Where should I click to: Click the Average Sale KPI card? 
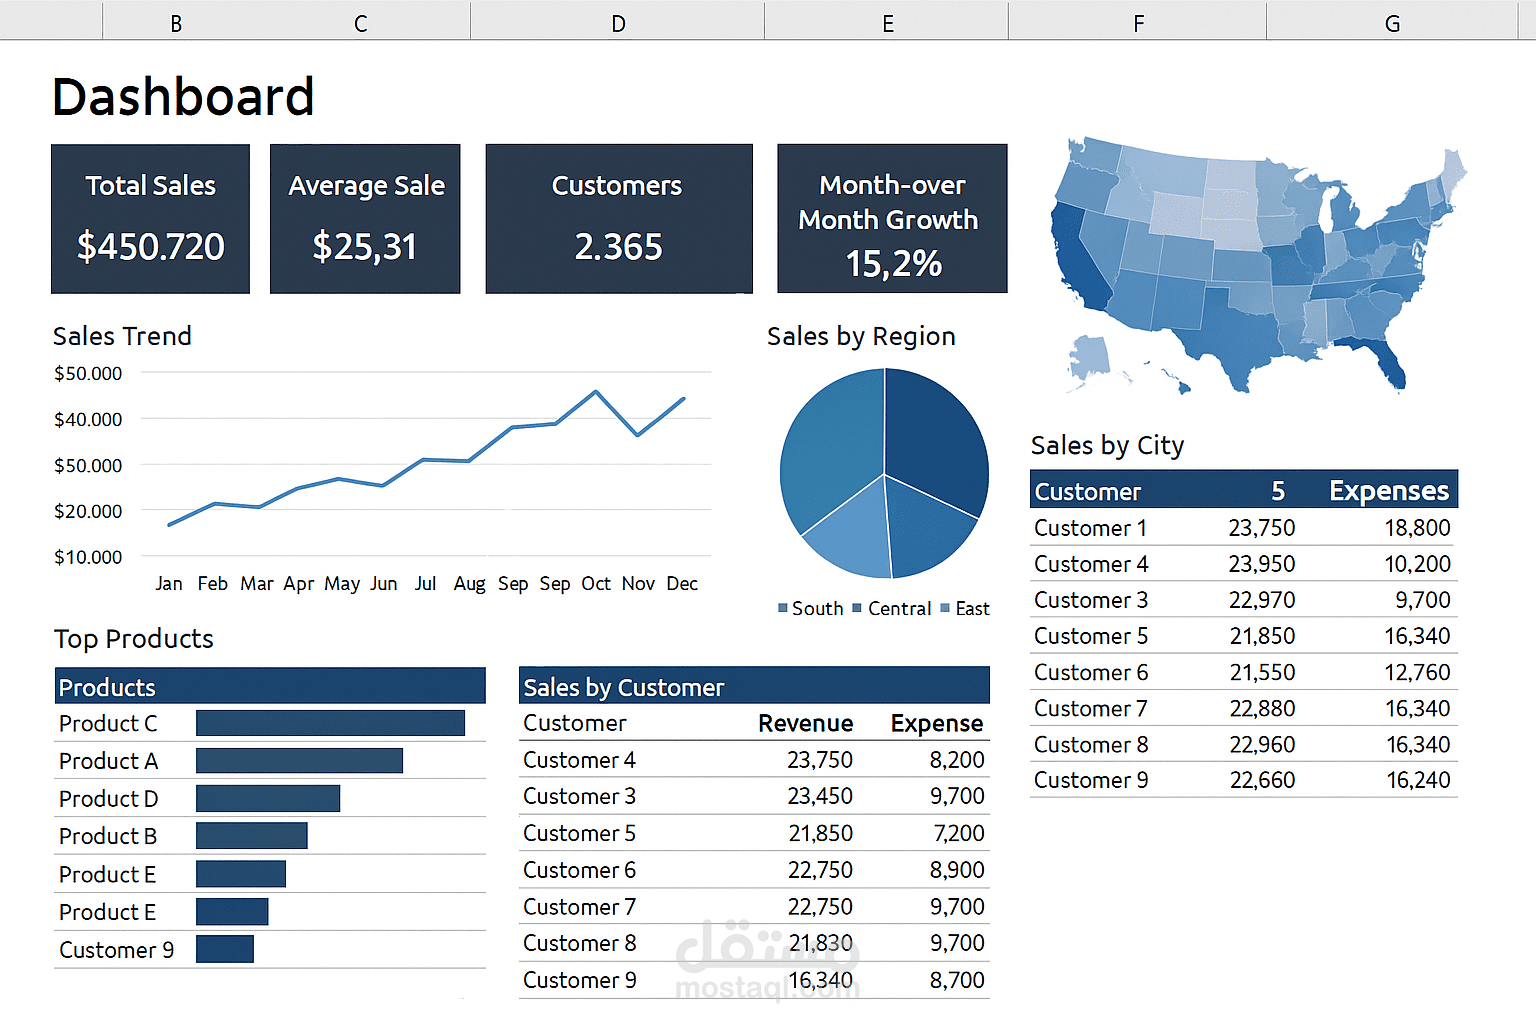(365, 219)
